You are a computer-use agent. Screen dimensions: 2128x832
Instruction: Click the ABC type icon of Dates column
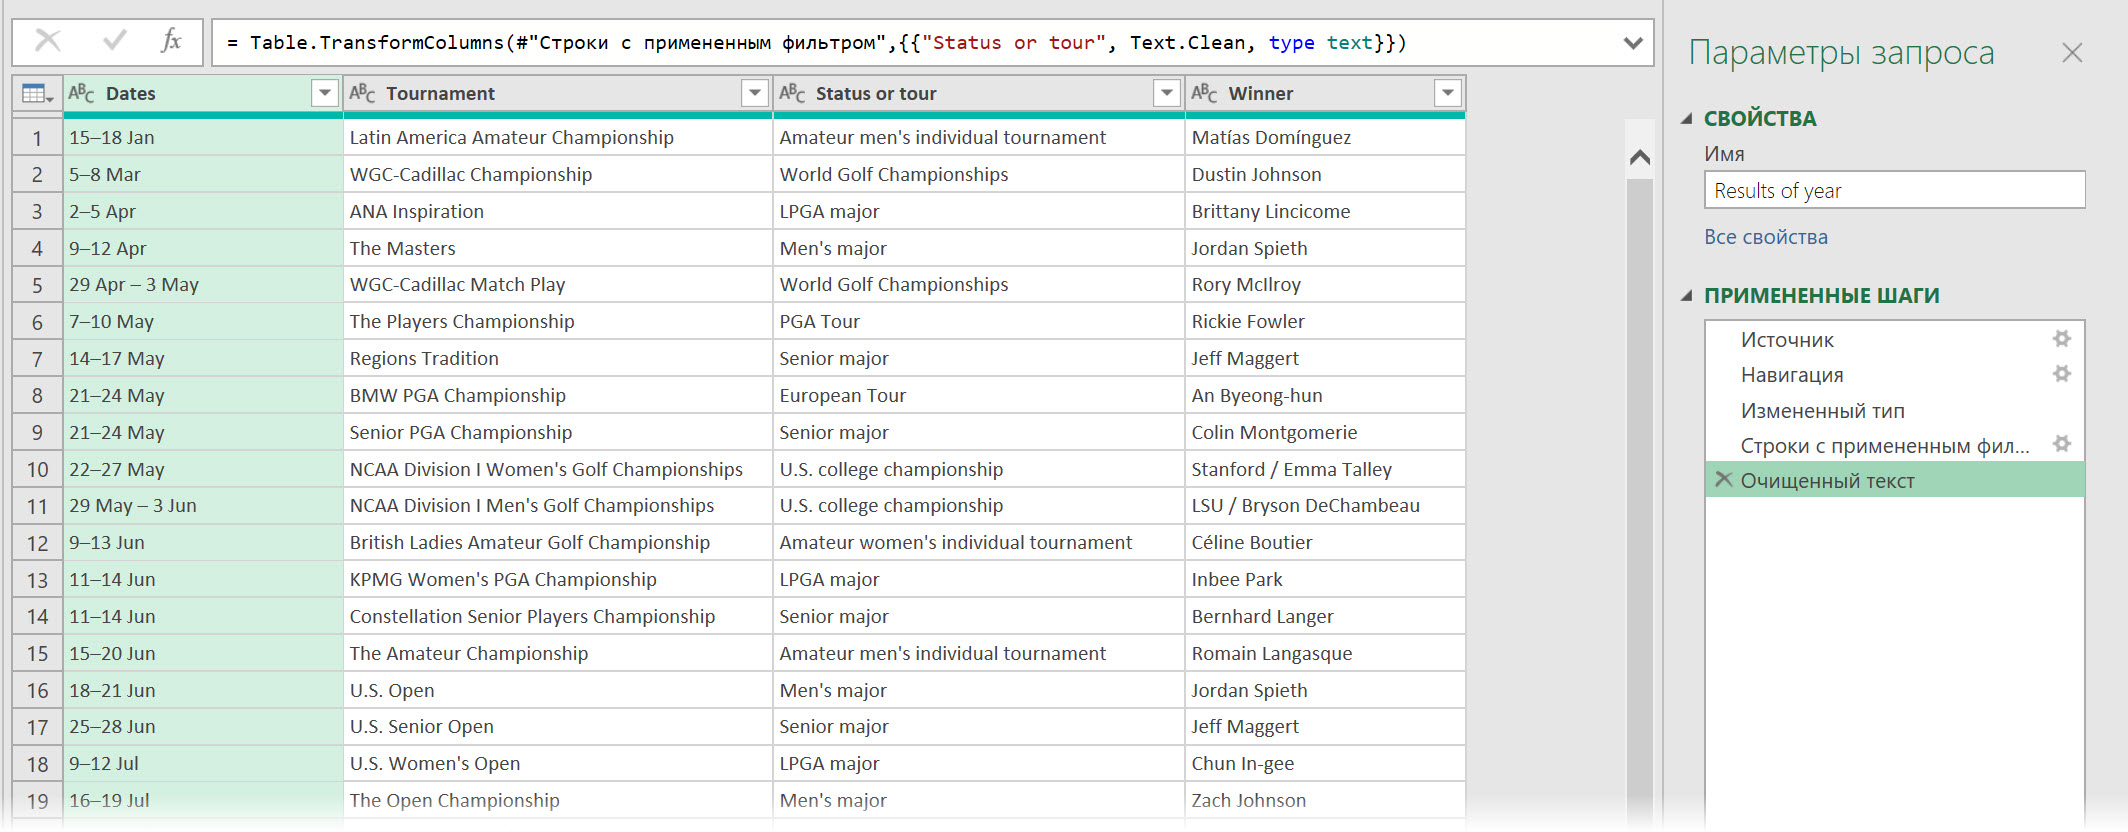click(81, 93)
